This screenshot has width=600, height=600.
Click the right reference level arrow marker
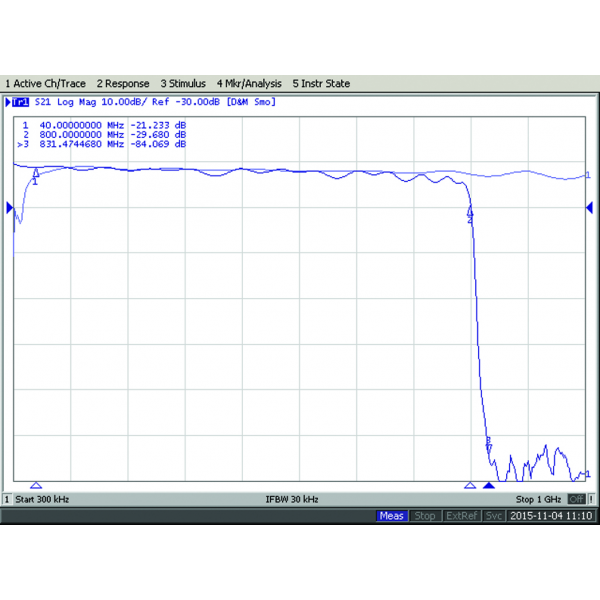pos(590,207)
